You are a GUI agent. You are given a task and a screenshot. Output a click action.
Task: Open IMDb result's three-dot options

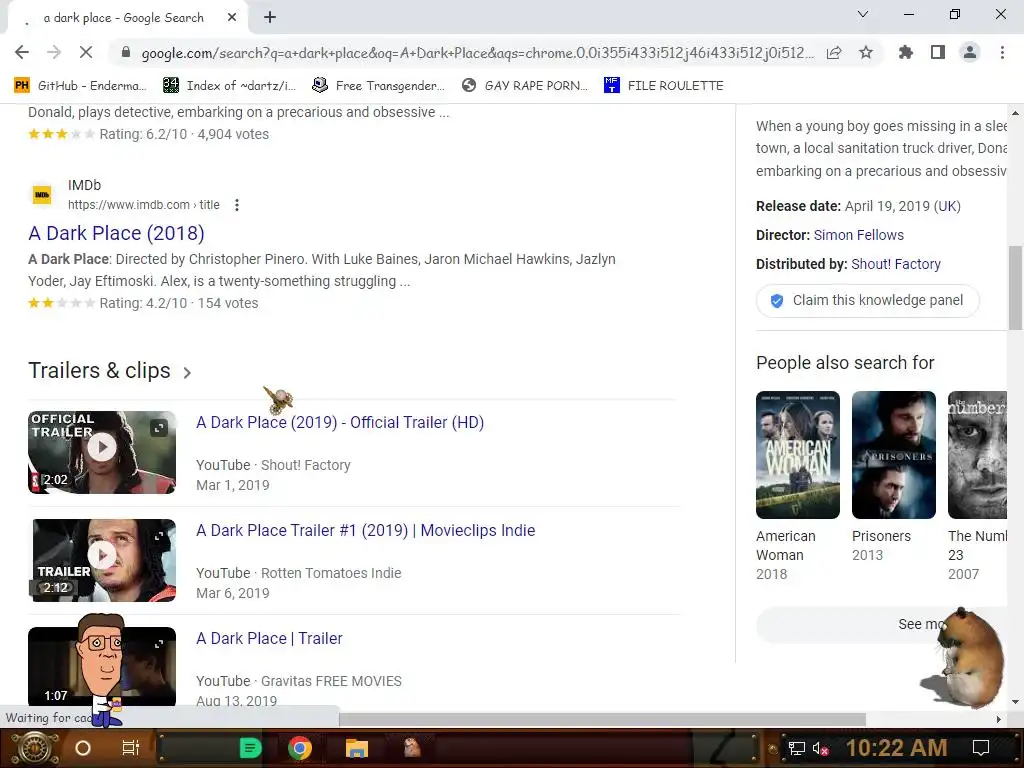coord(237,205)
